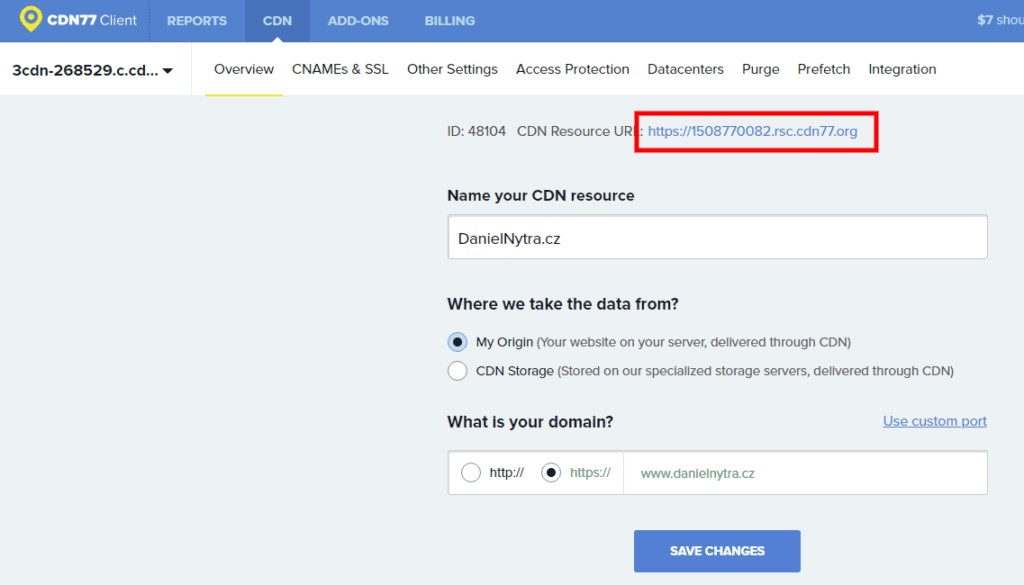Select the http:// protocol radio
Screen dimensions: 1024x585
(471, 473)
